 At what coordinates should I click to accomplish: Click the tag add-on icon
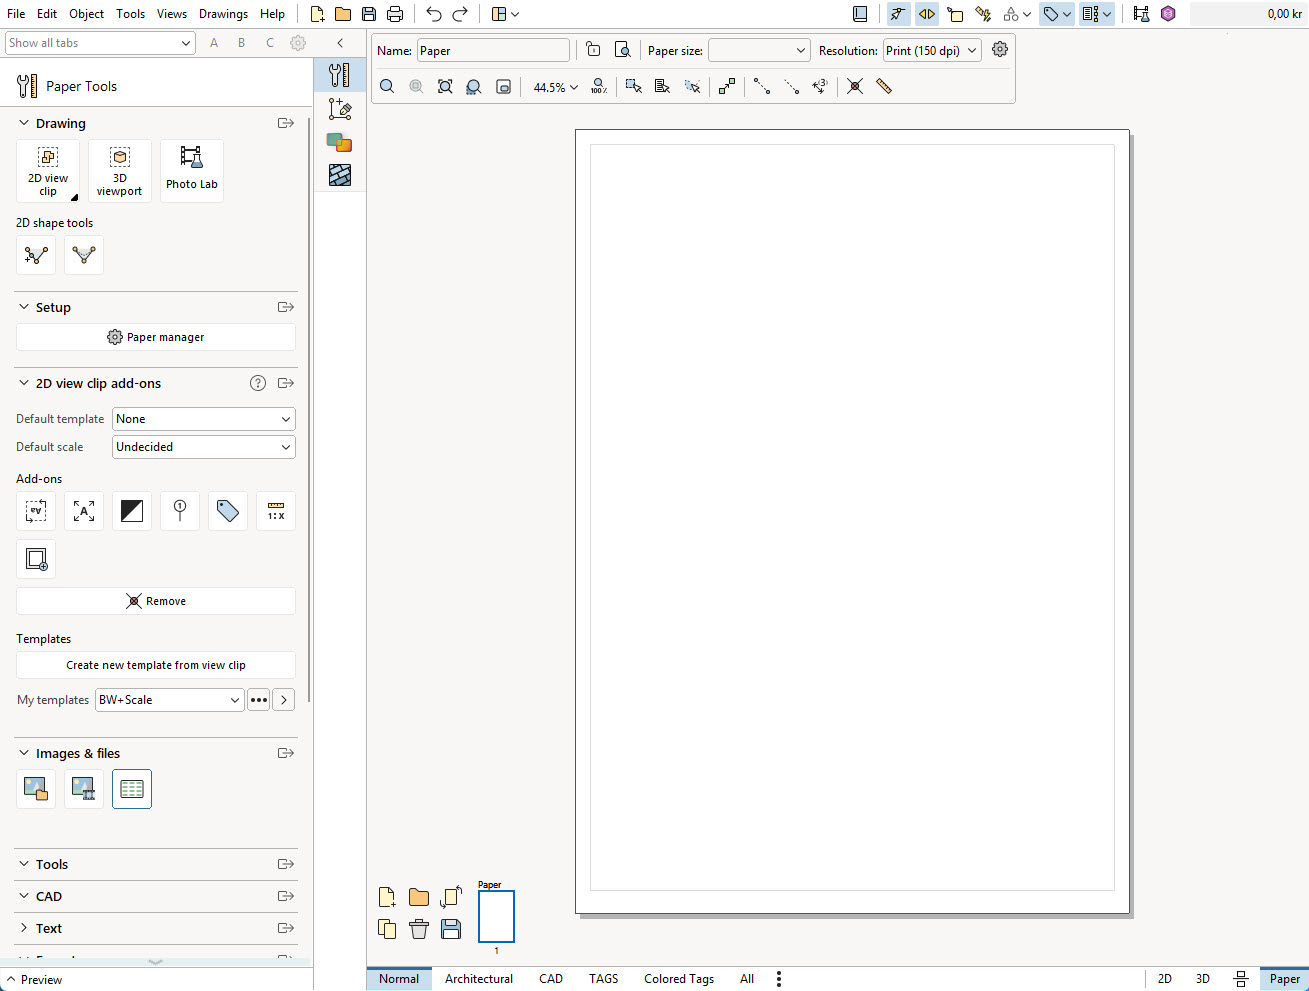click(228, 511)
